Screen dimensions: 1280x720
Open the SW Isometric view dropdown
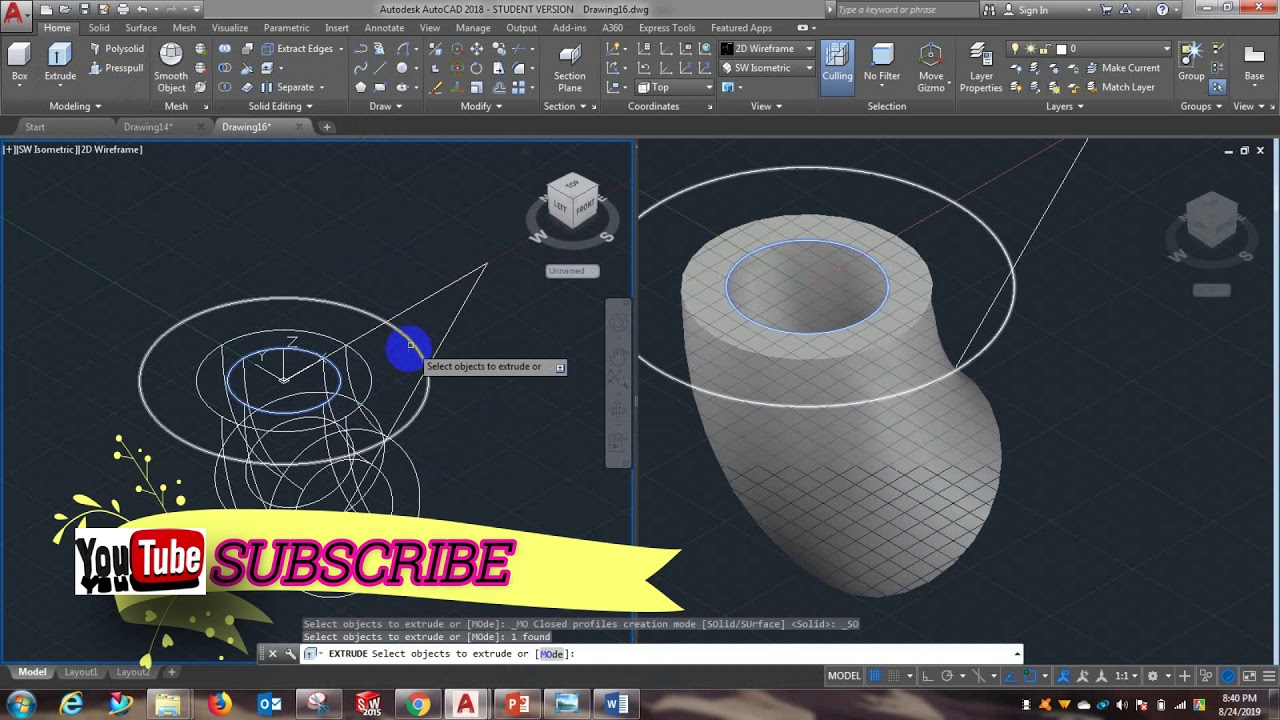[x=767, y=68]
